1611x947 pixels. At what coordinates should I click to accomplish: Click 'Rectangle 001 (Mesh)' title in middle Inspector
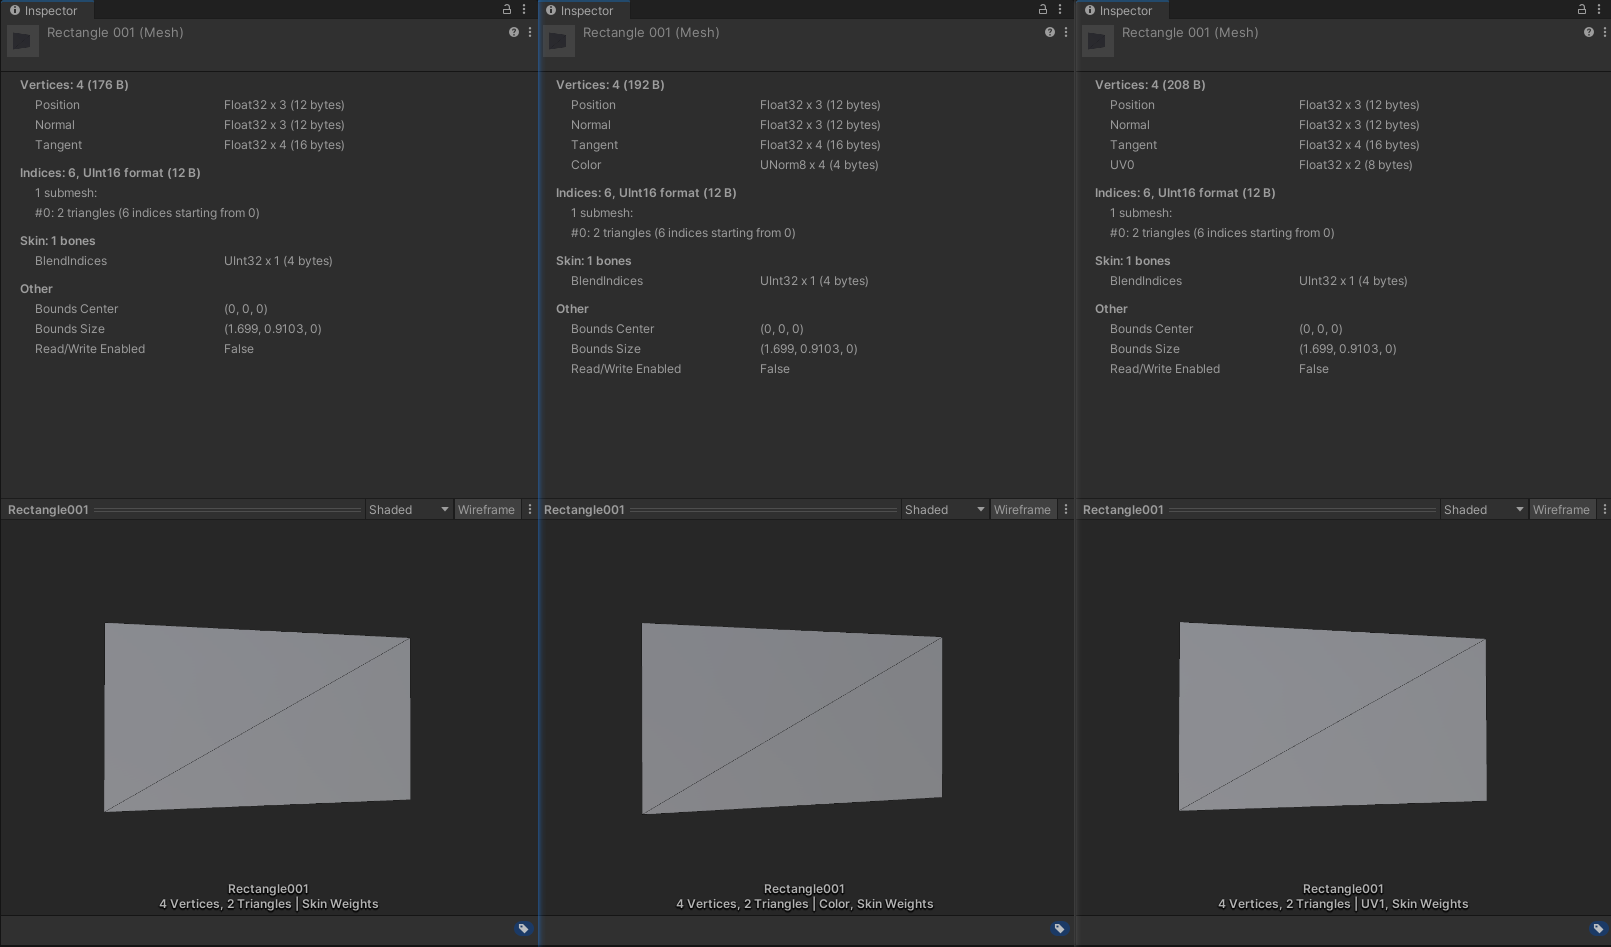(651, 32)
